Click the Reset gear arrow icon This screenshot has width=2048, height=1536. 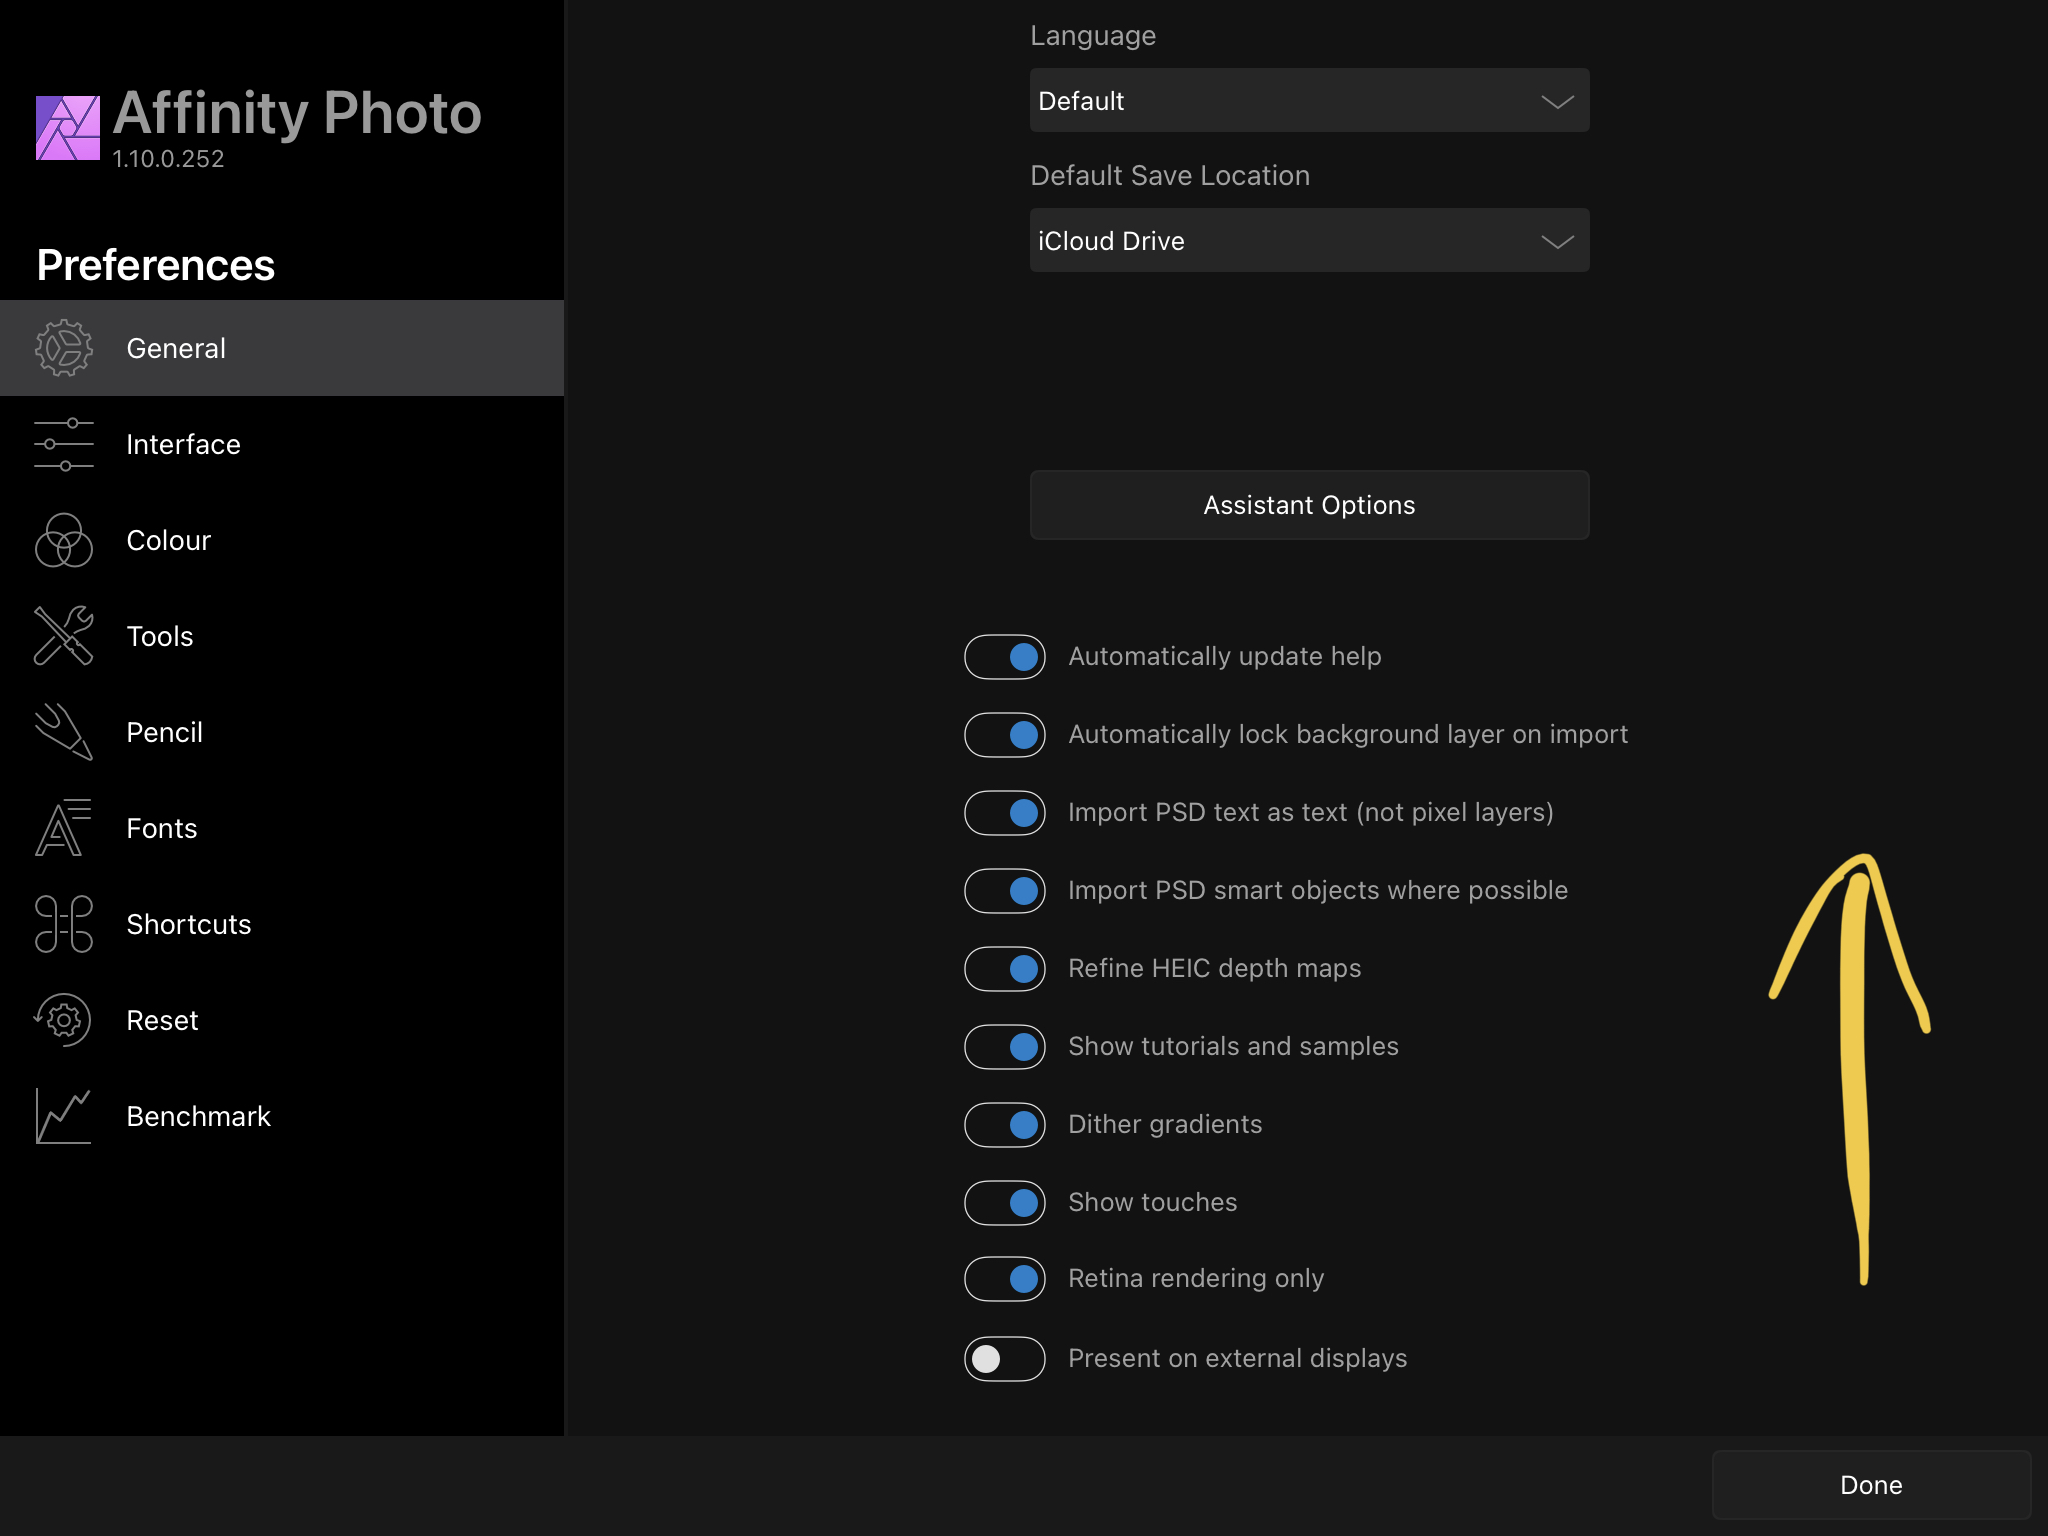pos(64,1020)
